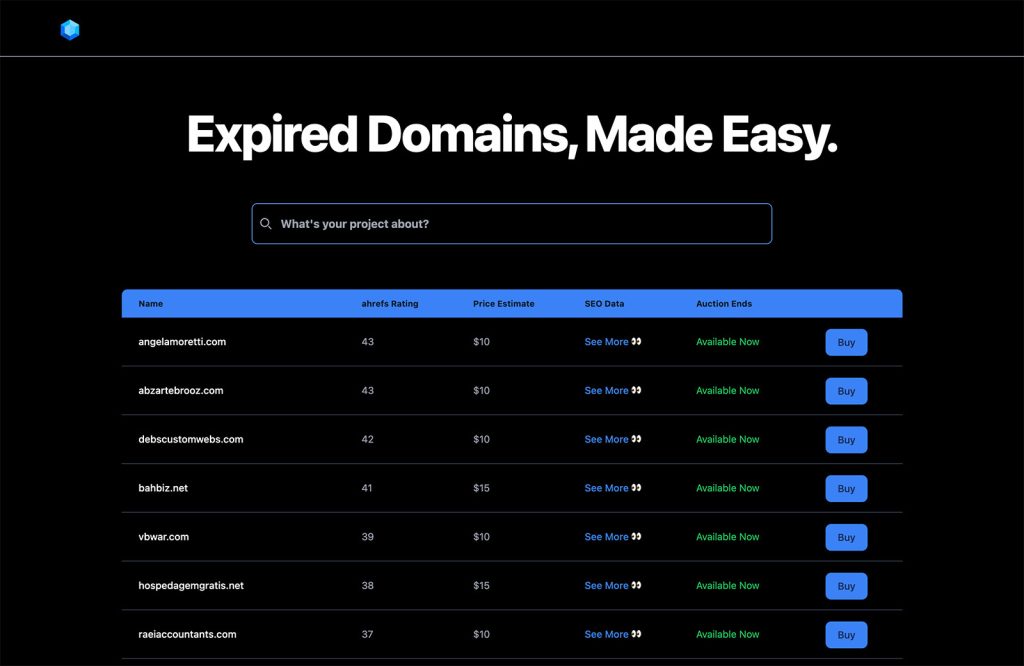
Task: Click the Price Estimate column header
Action: 504,304
